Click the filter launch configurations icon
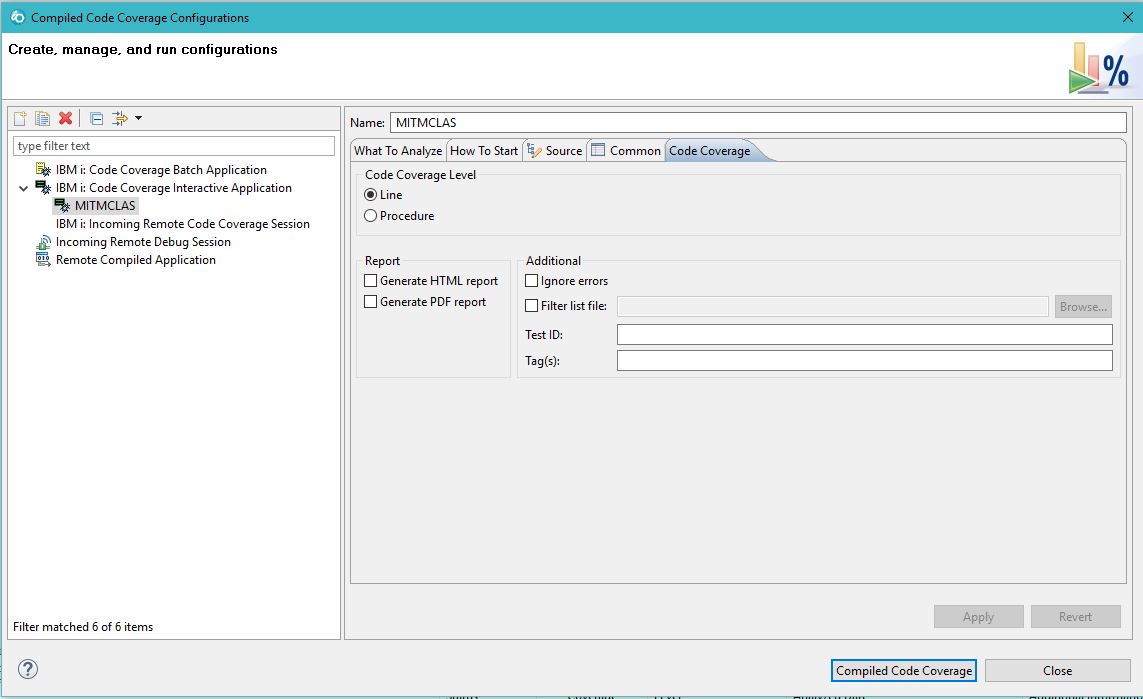1143x699 pixels. [120, 118]
